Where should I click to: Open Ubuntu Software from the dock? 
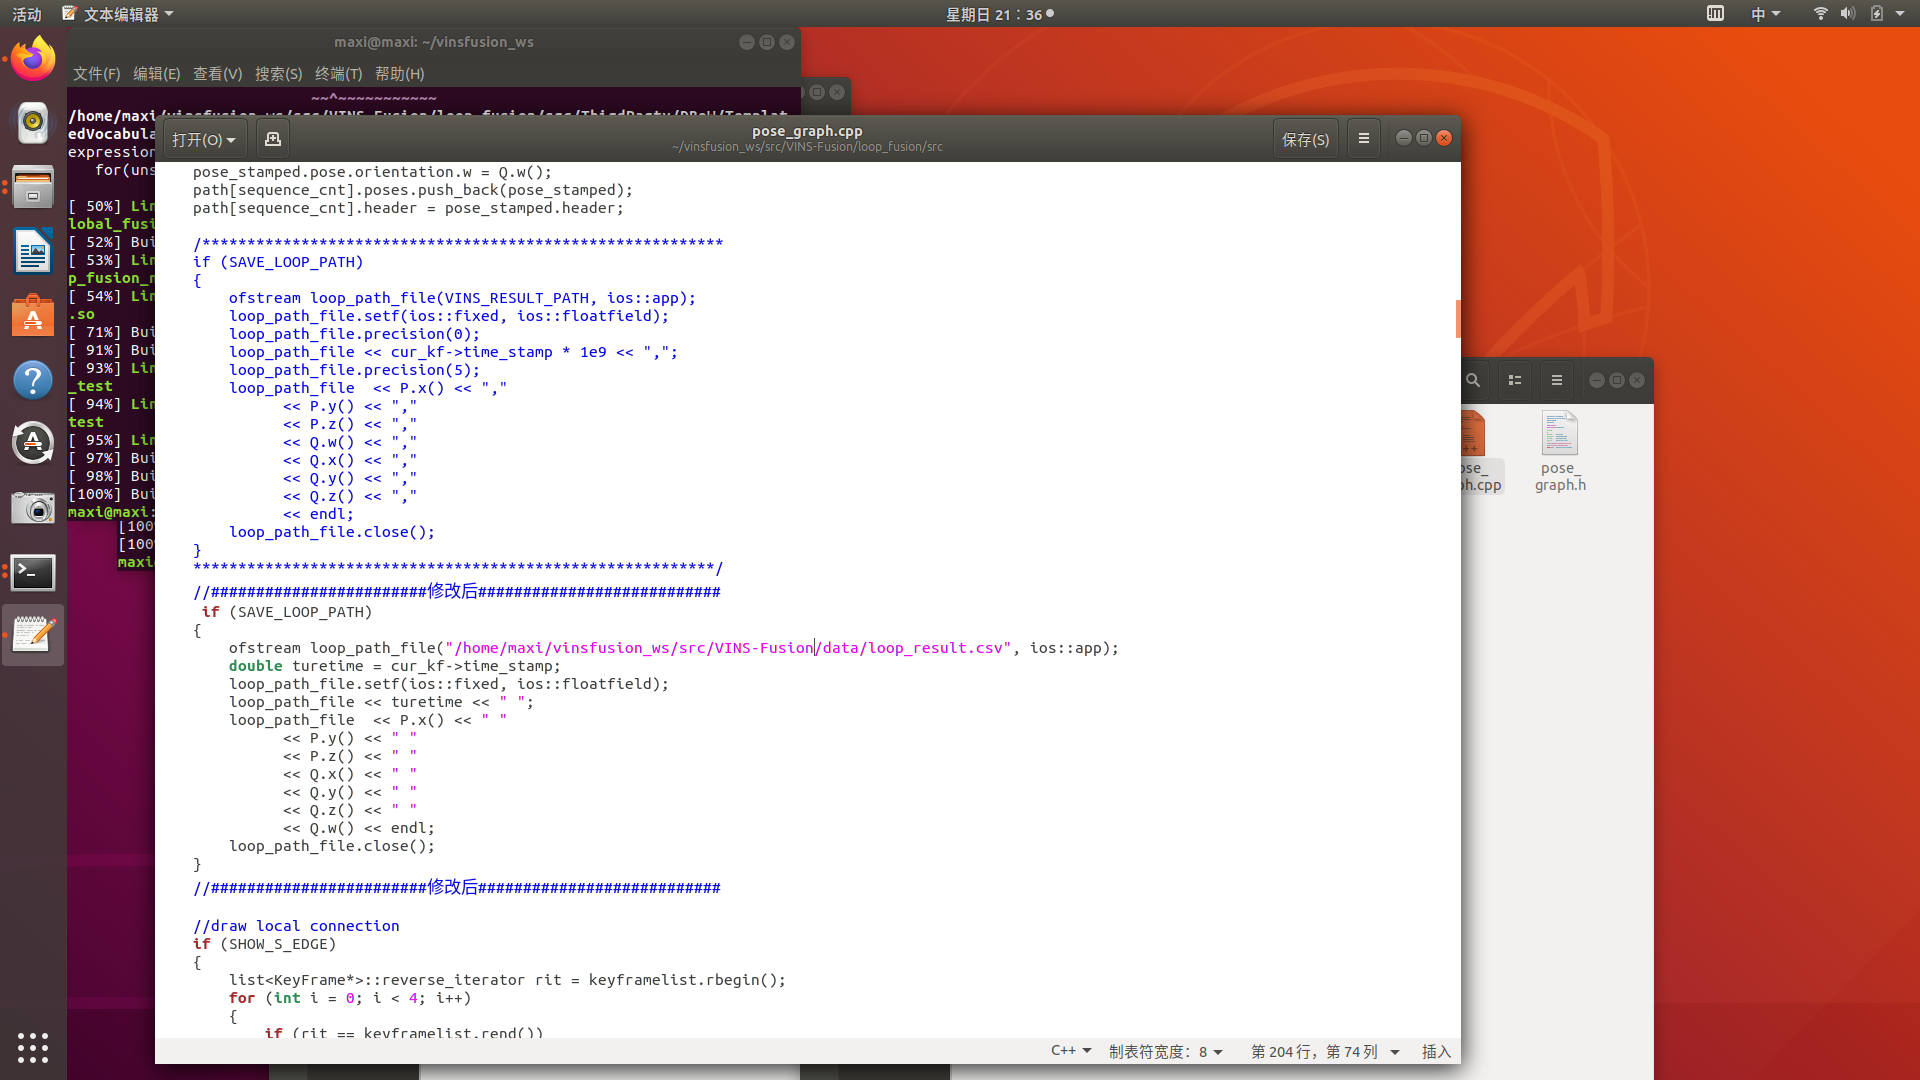pyautogui.click(x=33, y=316)
